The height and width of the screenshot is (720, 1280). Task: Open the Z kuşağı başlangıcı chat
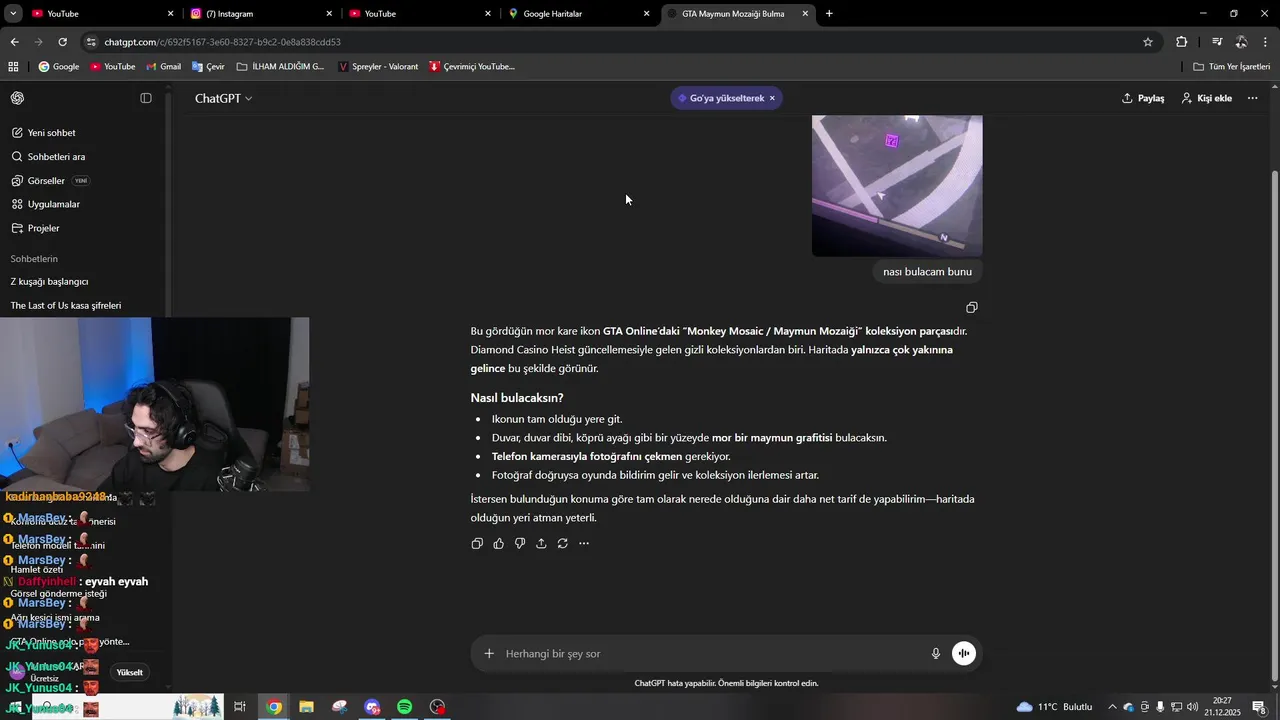[50, 282]
